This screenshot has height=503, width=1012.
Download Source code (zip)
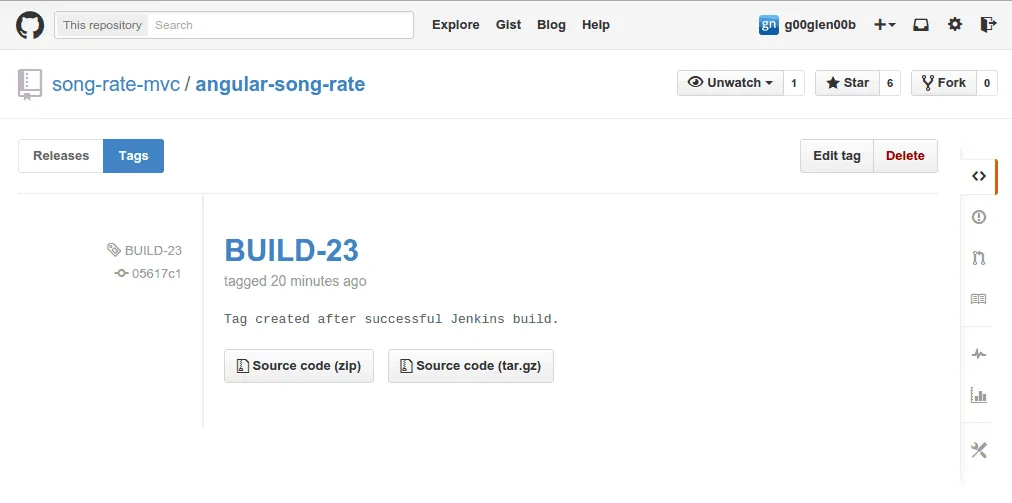pos(299,366)
